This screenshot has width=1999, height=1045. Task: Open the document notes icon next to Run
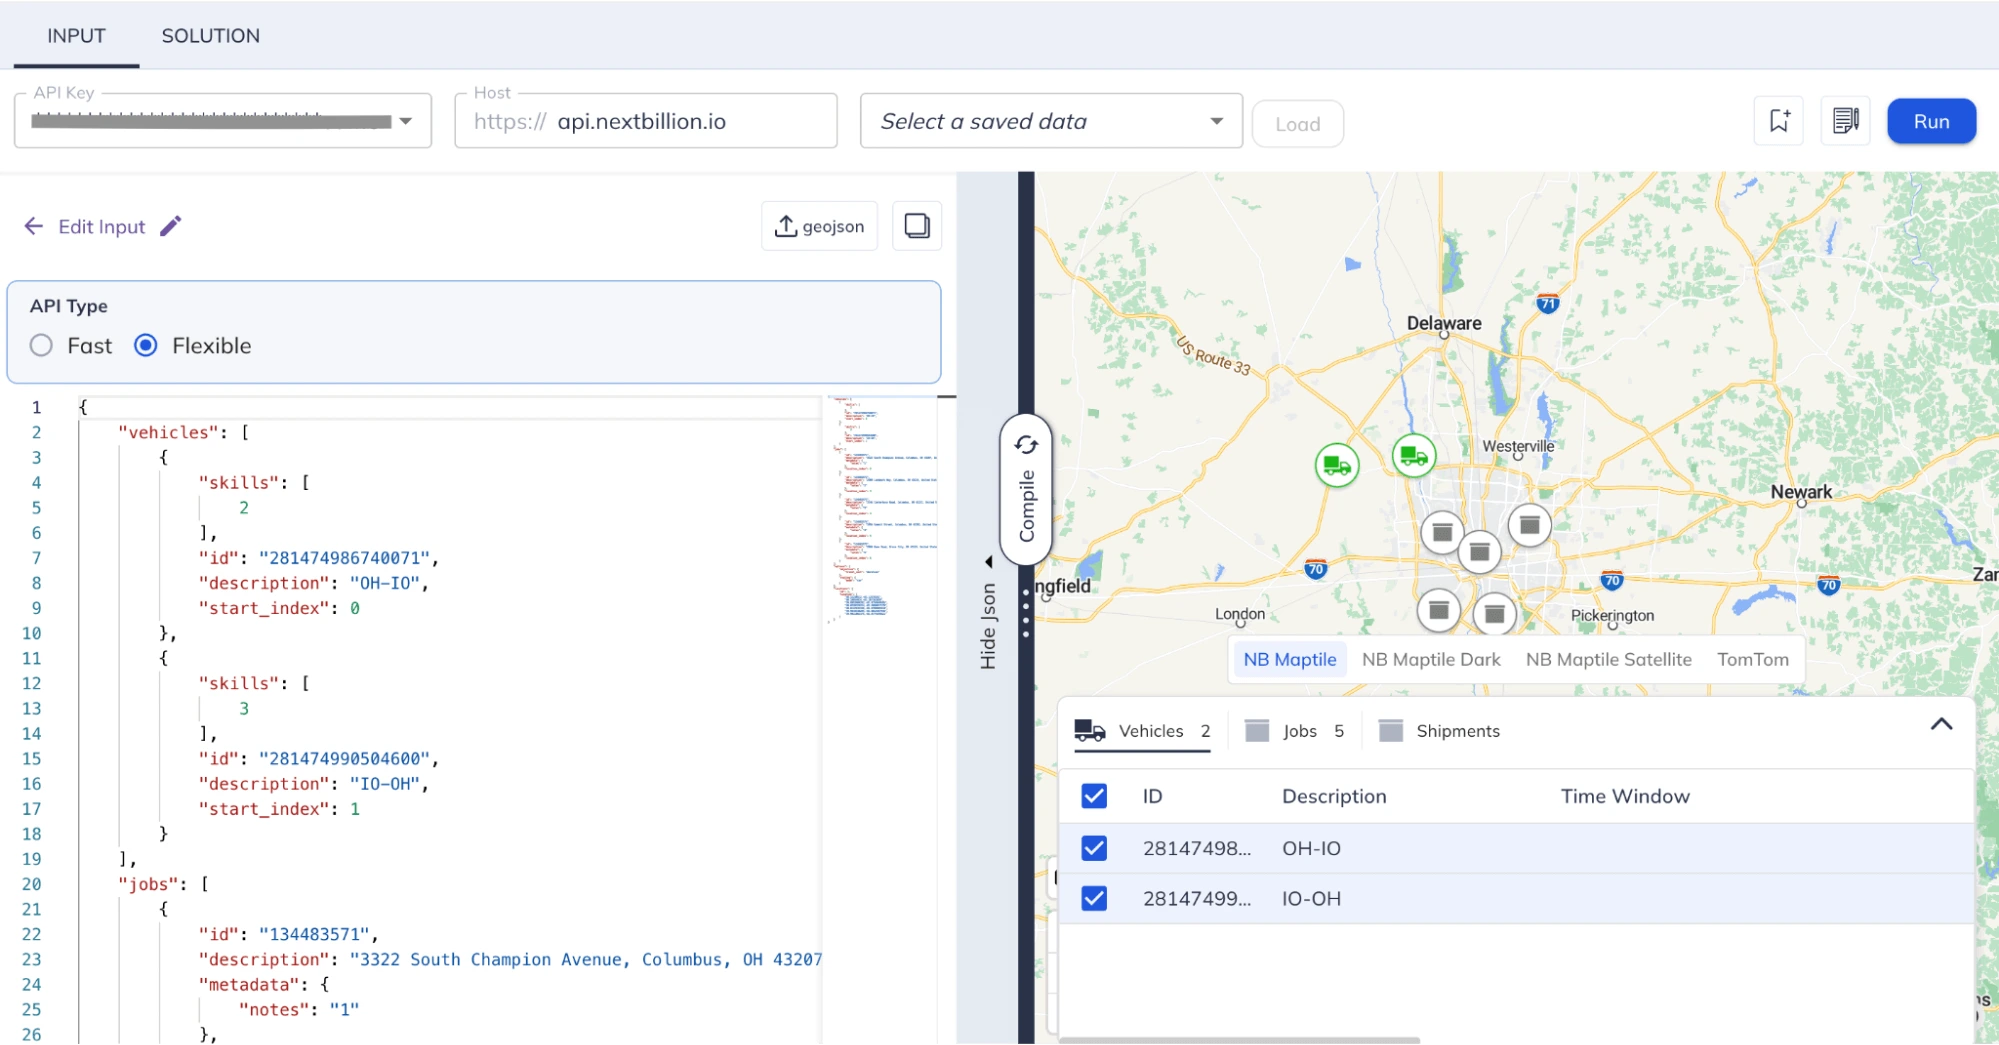[1845, 121]
